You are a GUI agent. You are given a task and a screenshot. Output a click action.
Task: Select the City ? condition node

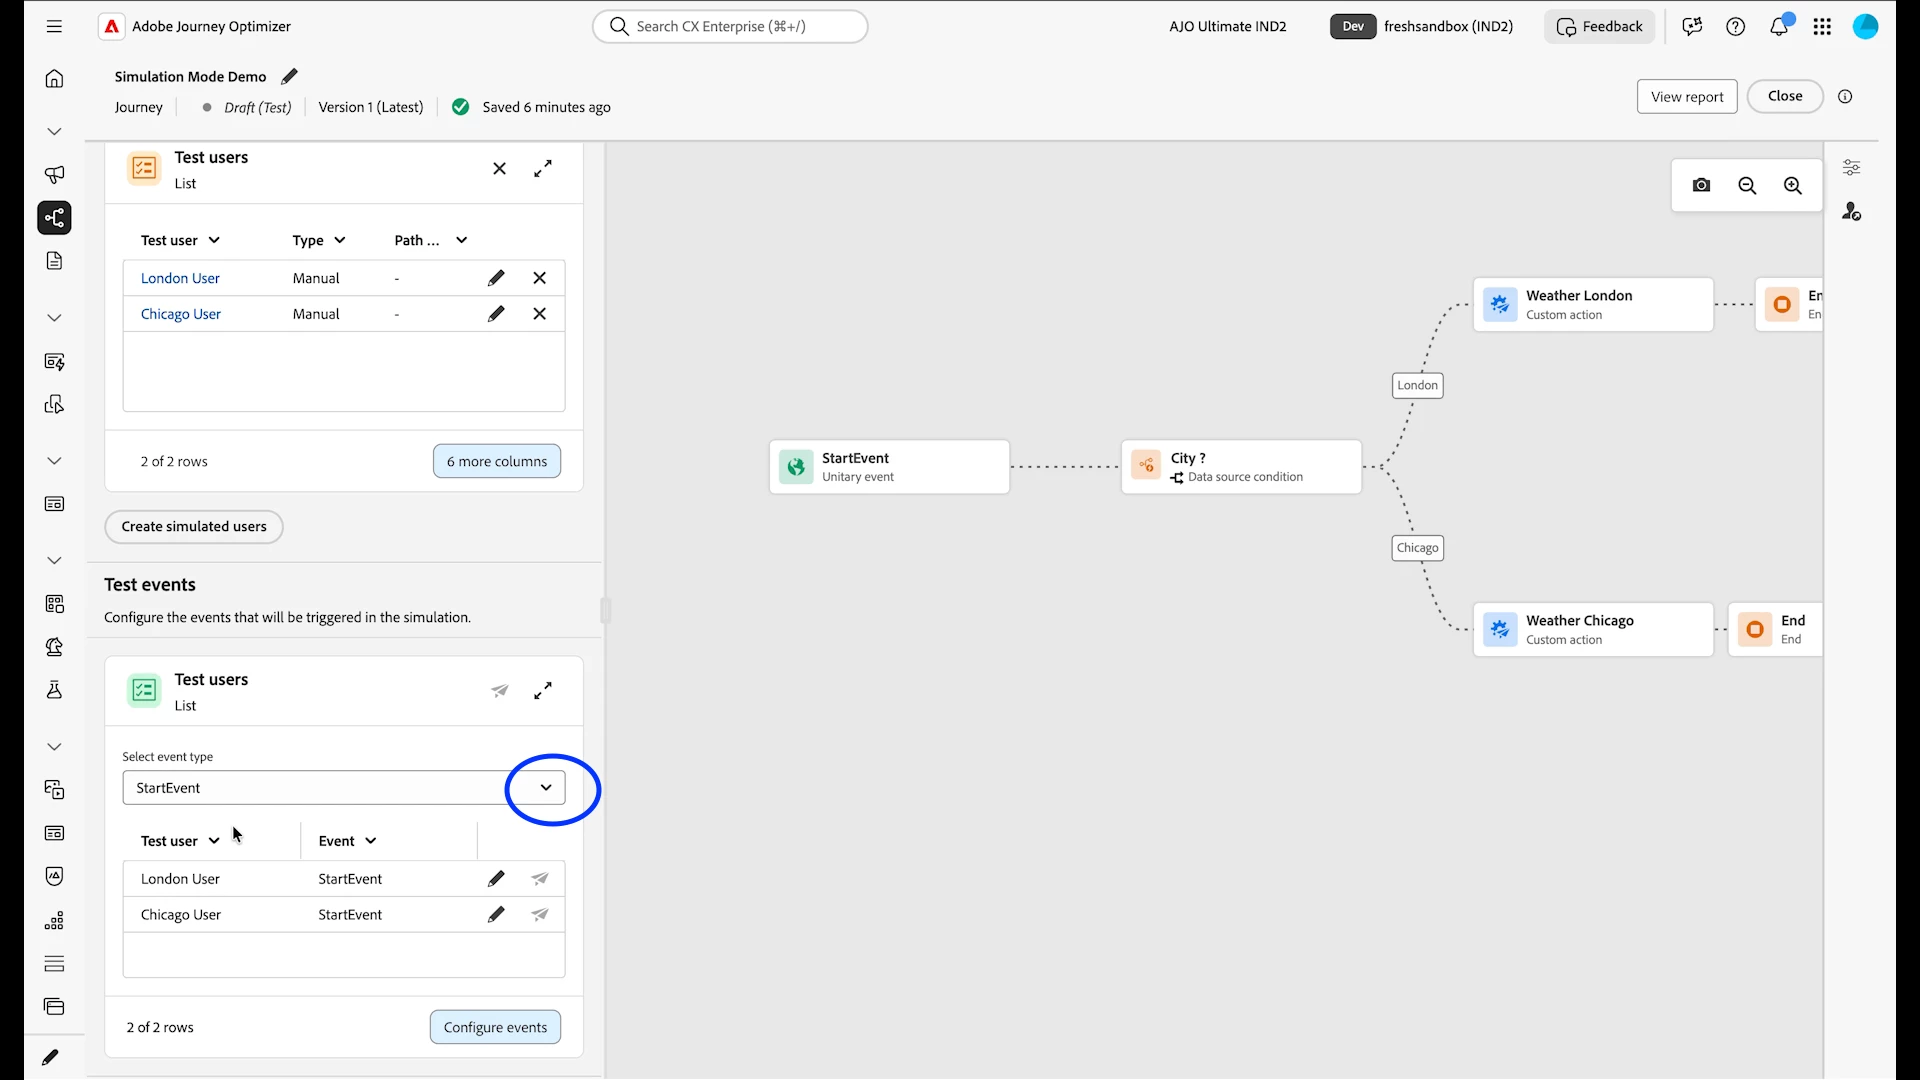(1241, 467)
